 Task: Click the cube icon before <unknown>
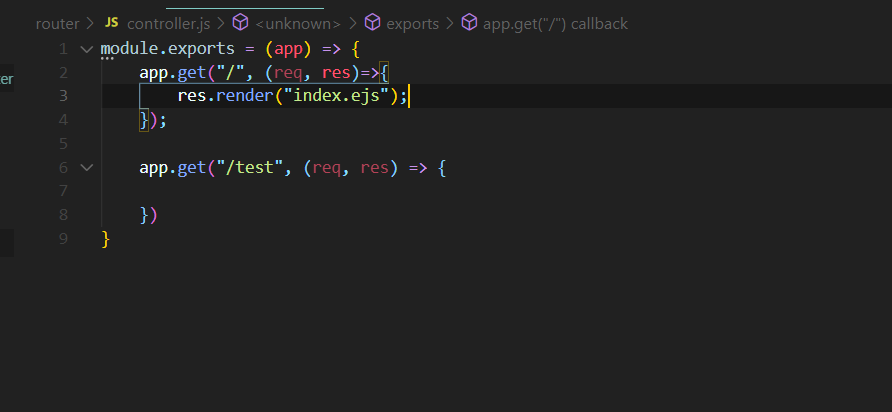241,23
